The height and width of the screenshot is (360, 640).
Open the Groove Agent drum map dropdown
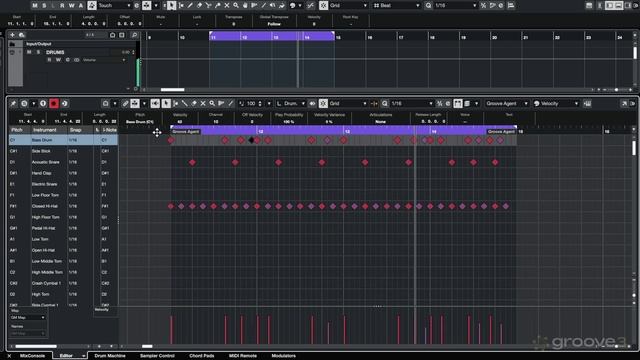tap(507, 104)
